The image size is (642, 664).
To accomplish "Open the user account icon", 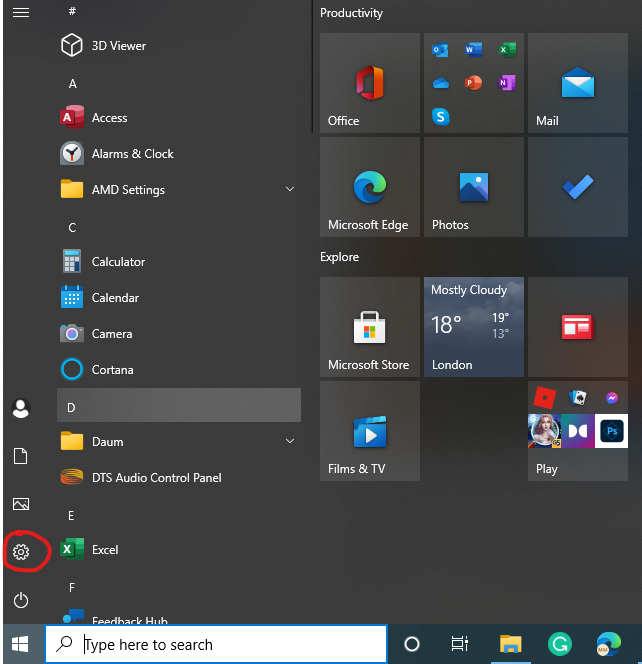I will tap(21, 408).
